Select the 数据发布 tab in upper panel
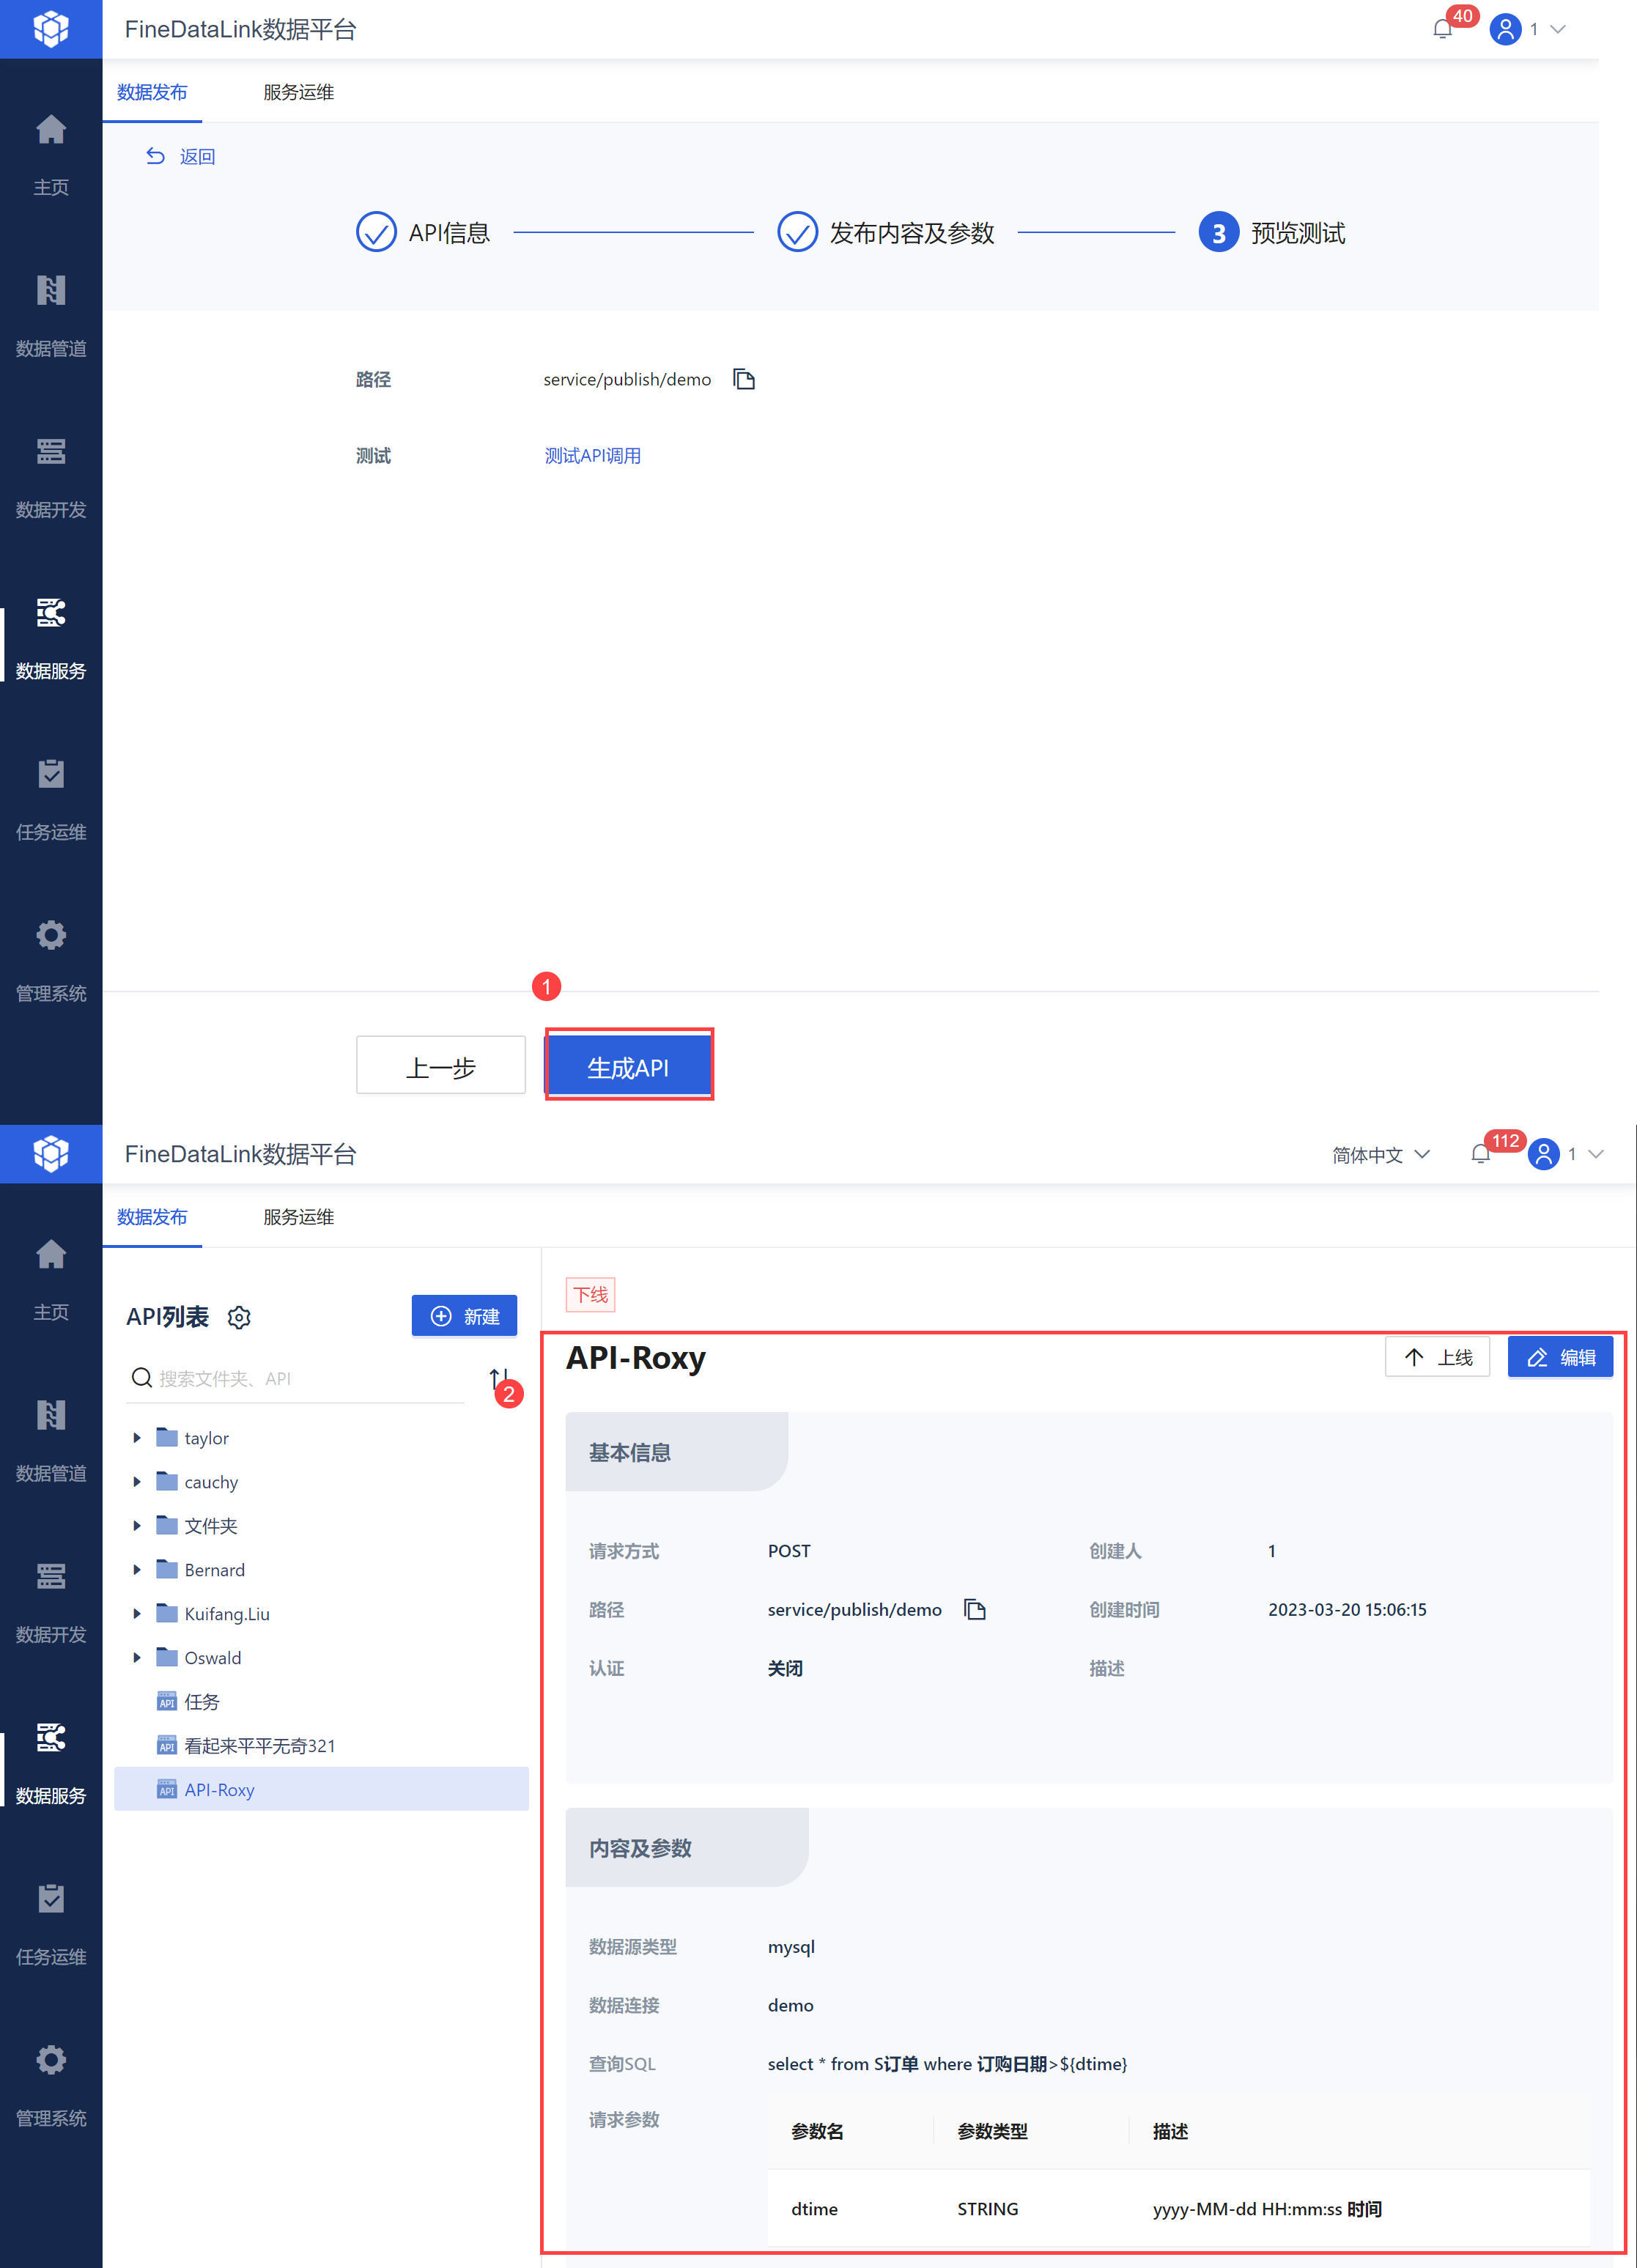The image size is (1637, 2268). pos(152,92)
